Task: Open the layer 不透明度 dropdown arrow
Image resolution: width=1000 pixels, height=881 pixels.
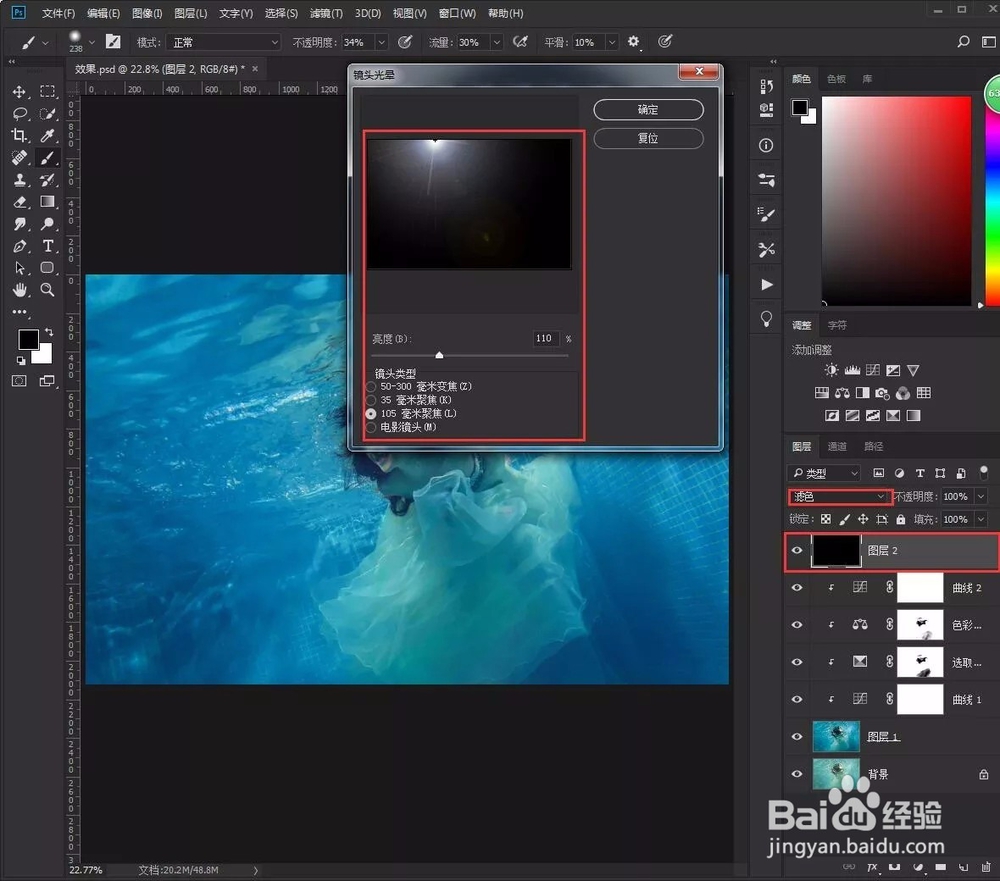Action: pyautogui.click(x=980, y=496)
